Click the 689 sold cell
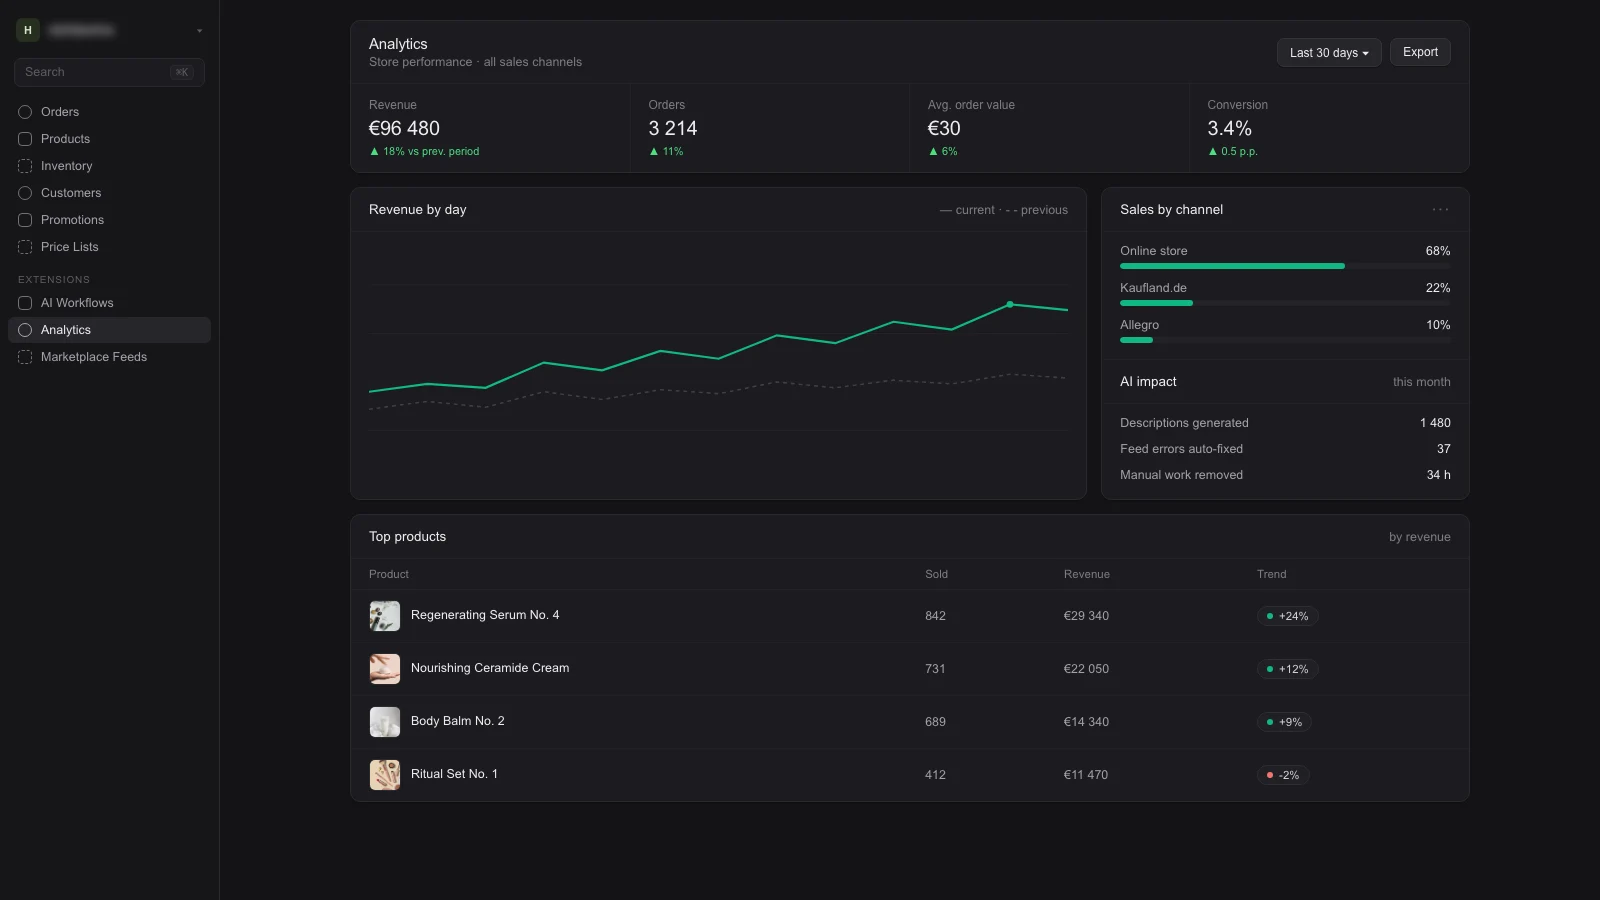1600x900 pixels. 935,722
